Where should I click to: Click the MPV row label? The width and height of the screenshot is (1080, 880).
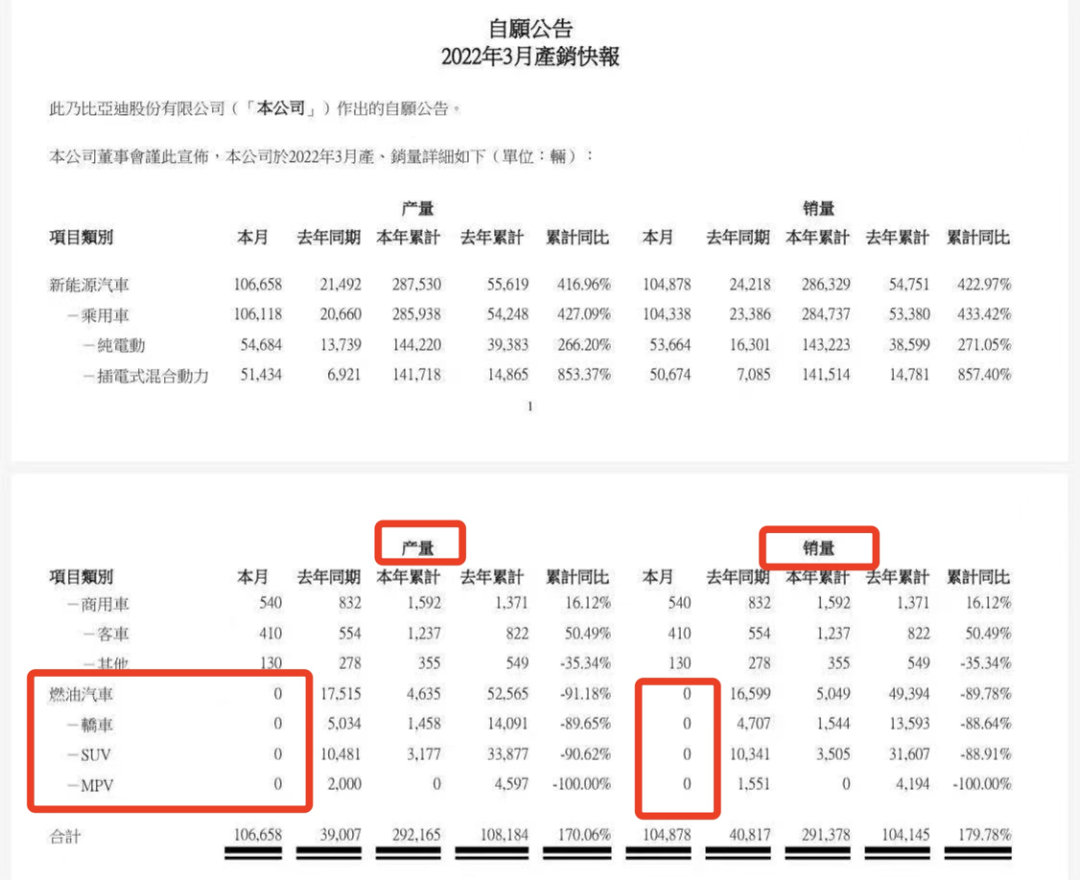(x=97, y=785)
